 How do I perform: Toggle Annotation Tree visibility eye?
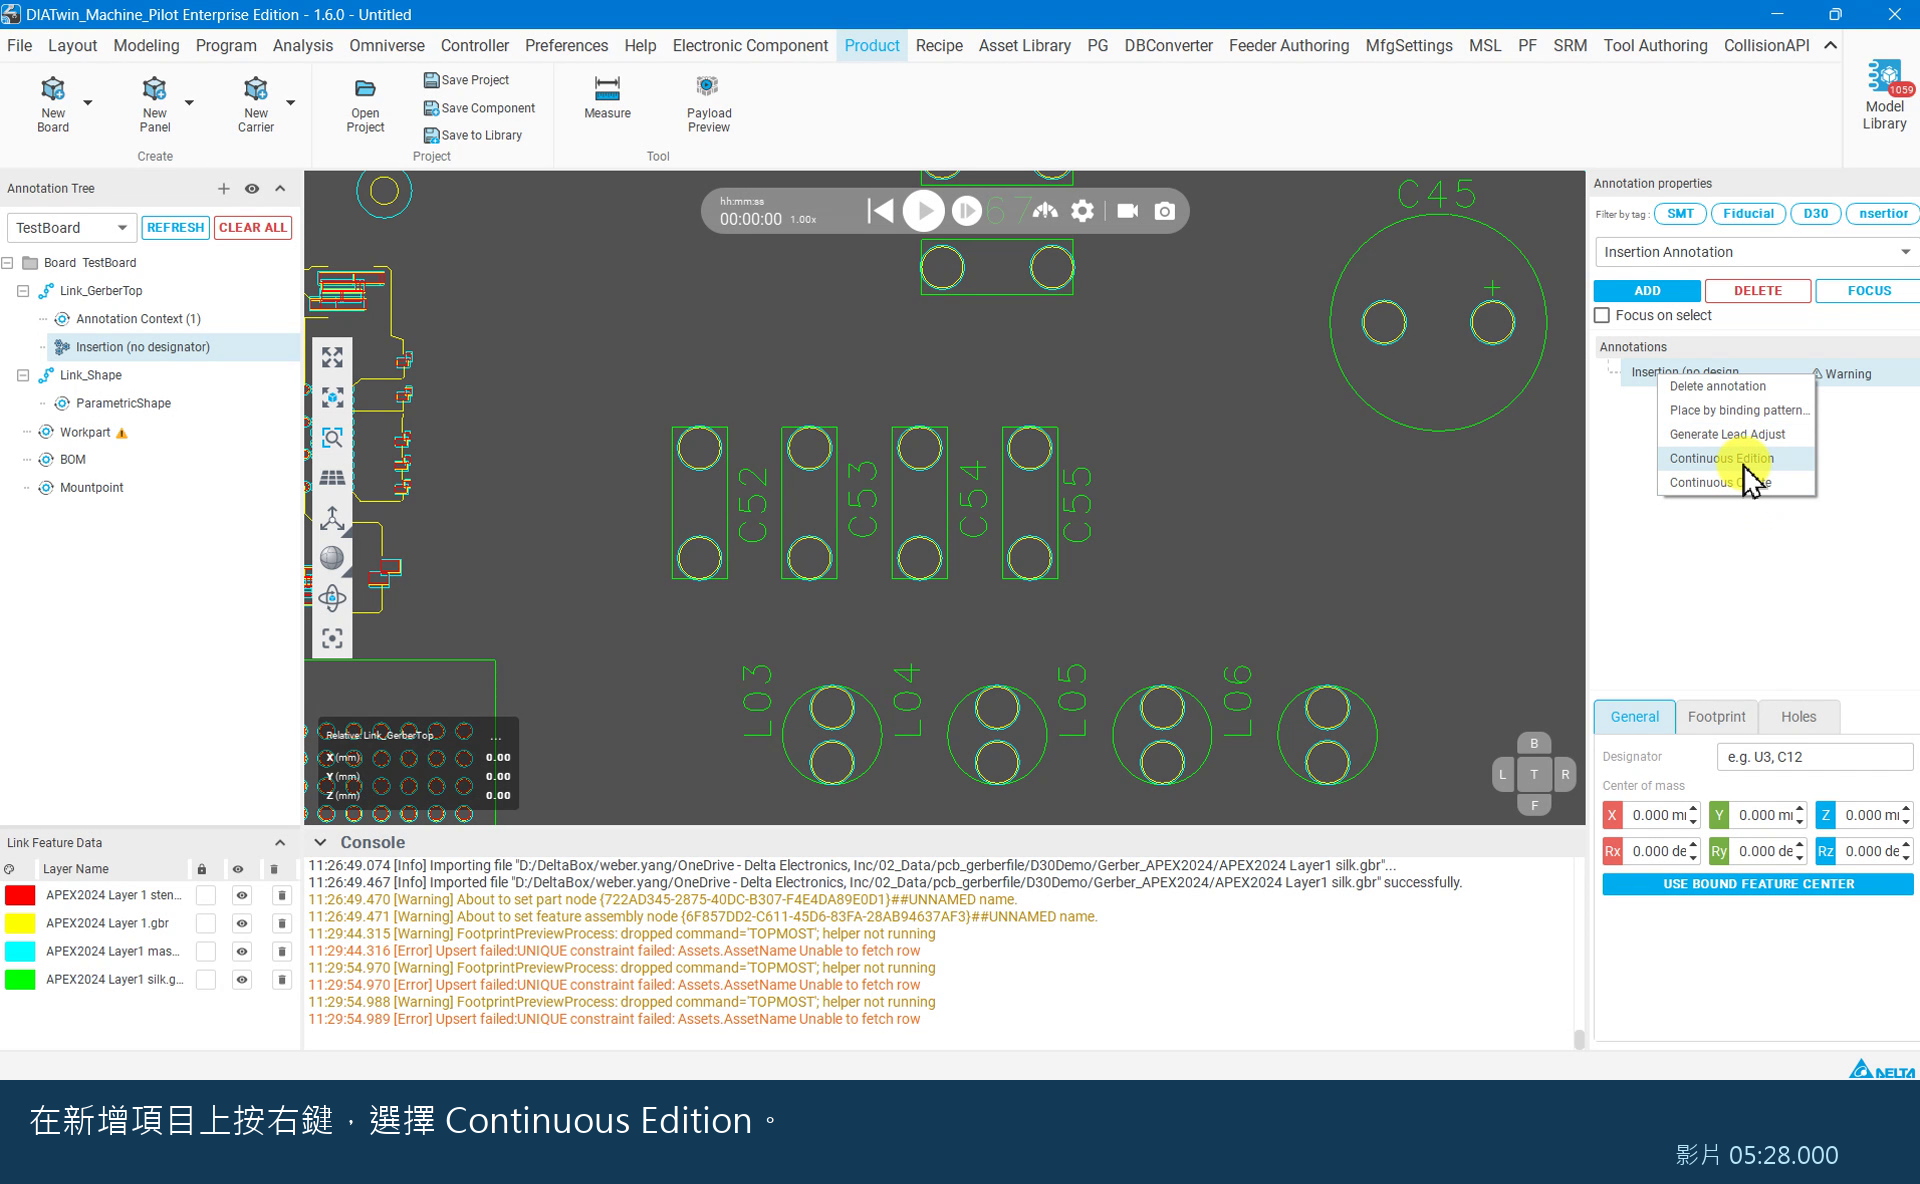pos(252,189)
